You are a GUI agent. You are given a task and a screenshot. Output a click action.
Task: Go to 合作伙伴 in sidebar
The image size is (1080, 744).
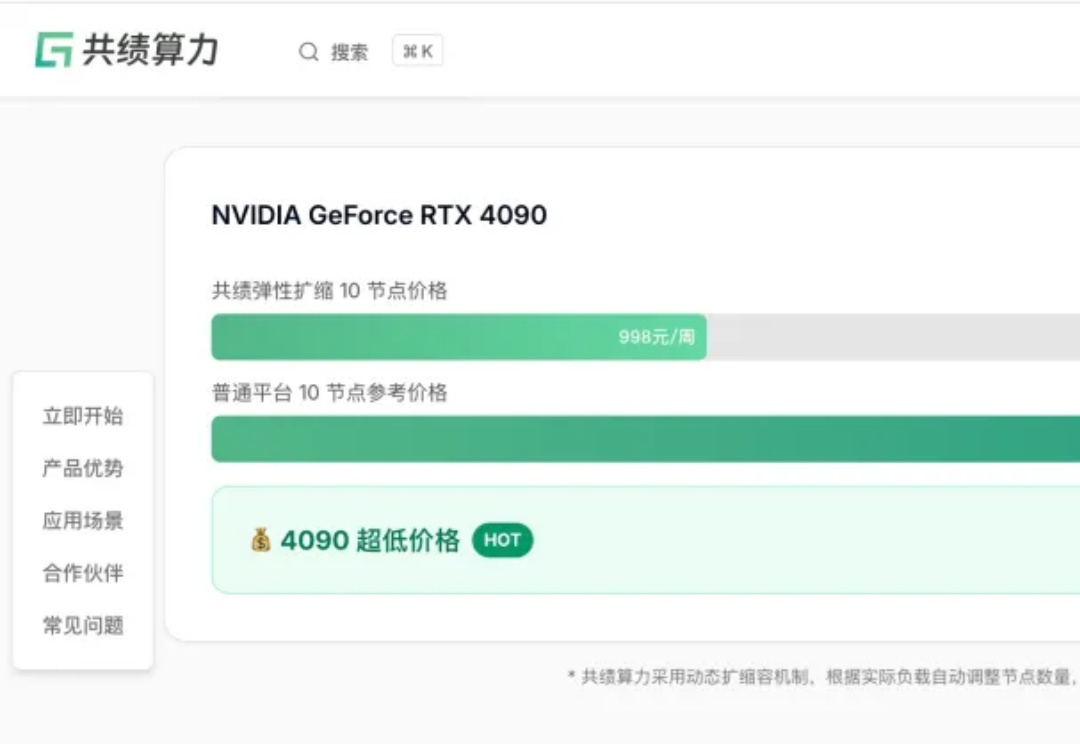pos(83,573)
